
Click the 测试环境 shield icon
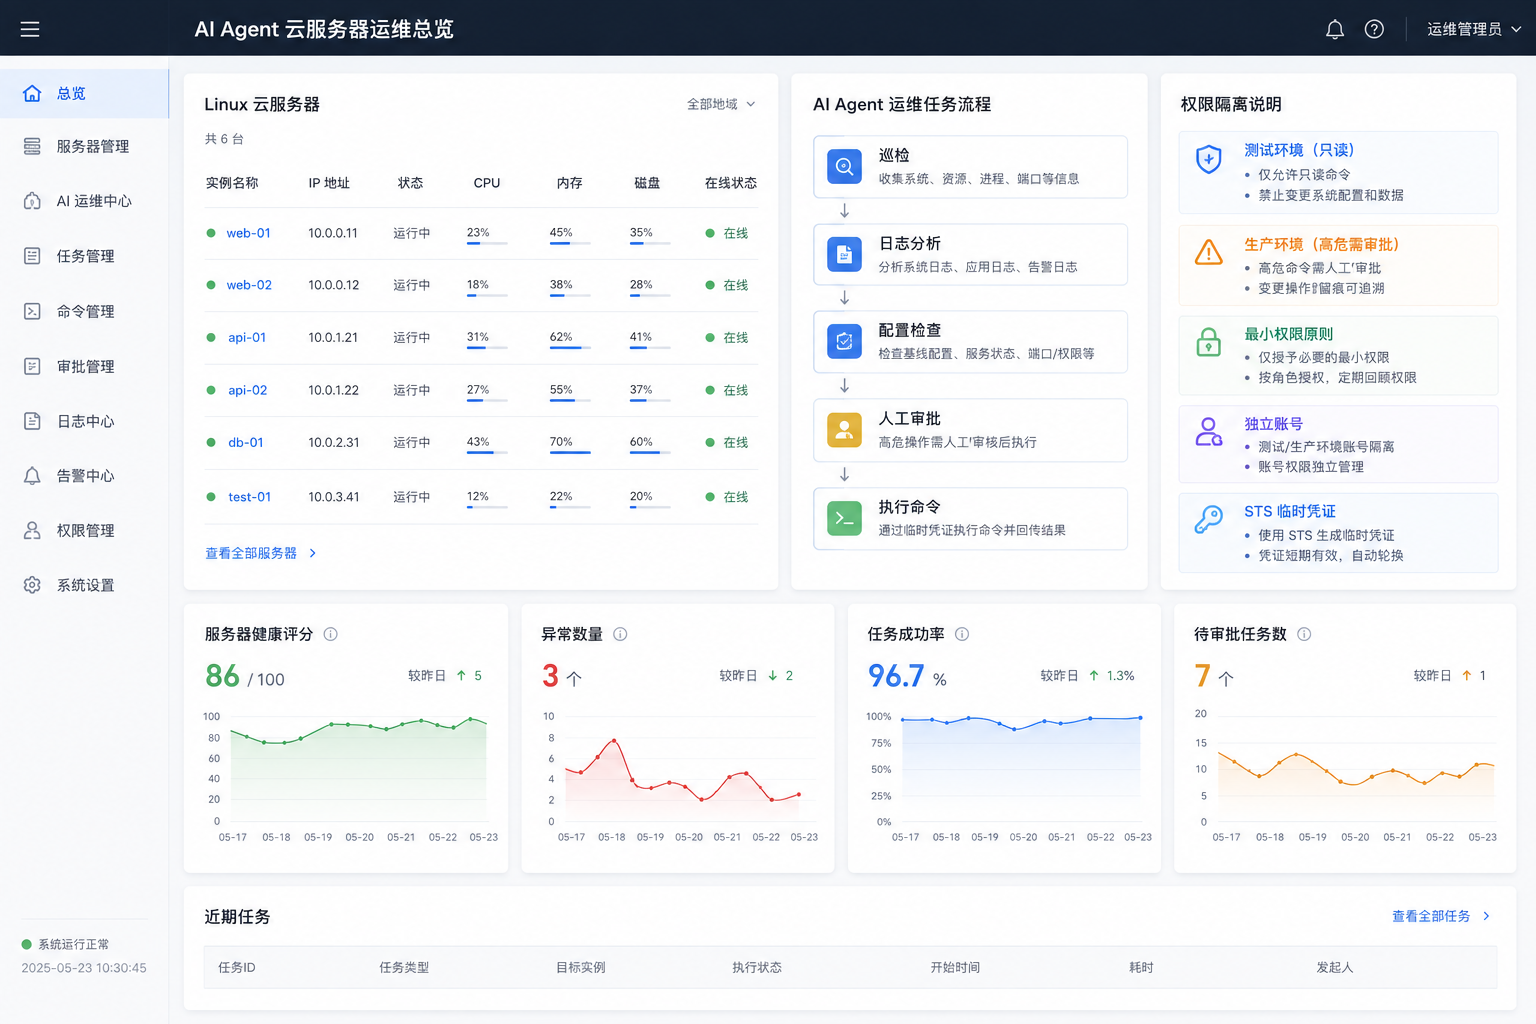(x=1209, y=159)
